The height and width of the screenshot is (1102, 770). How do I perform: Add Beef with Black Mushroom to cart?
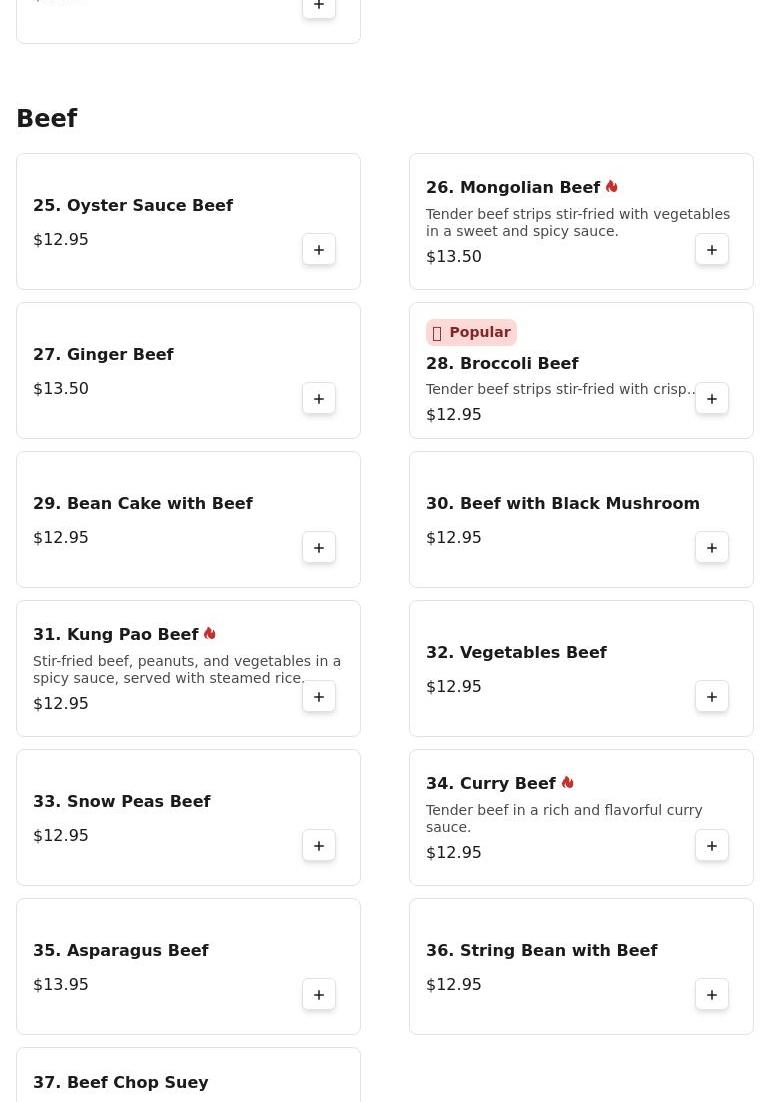coord(712,547)
